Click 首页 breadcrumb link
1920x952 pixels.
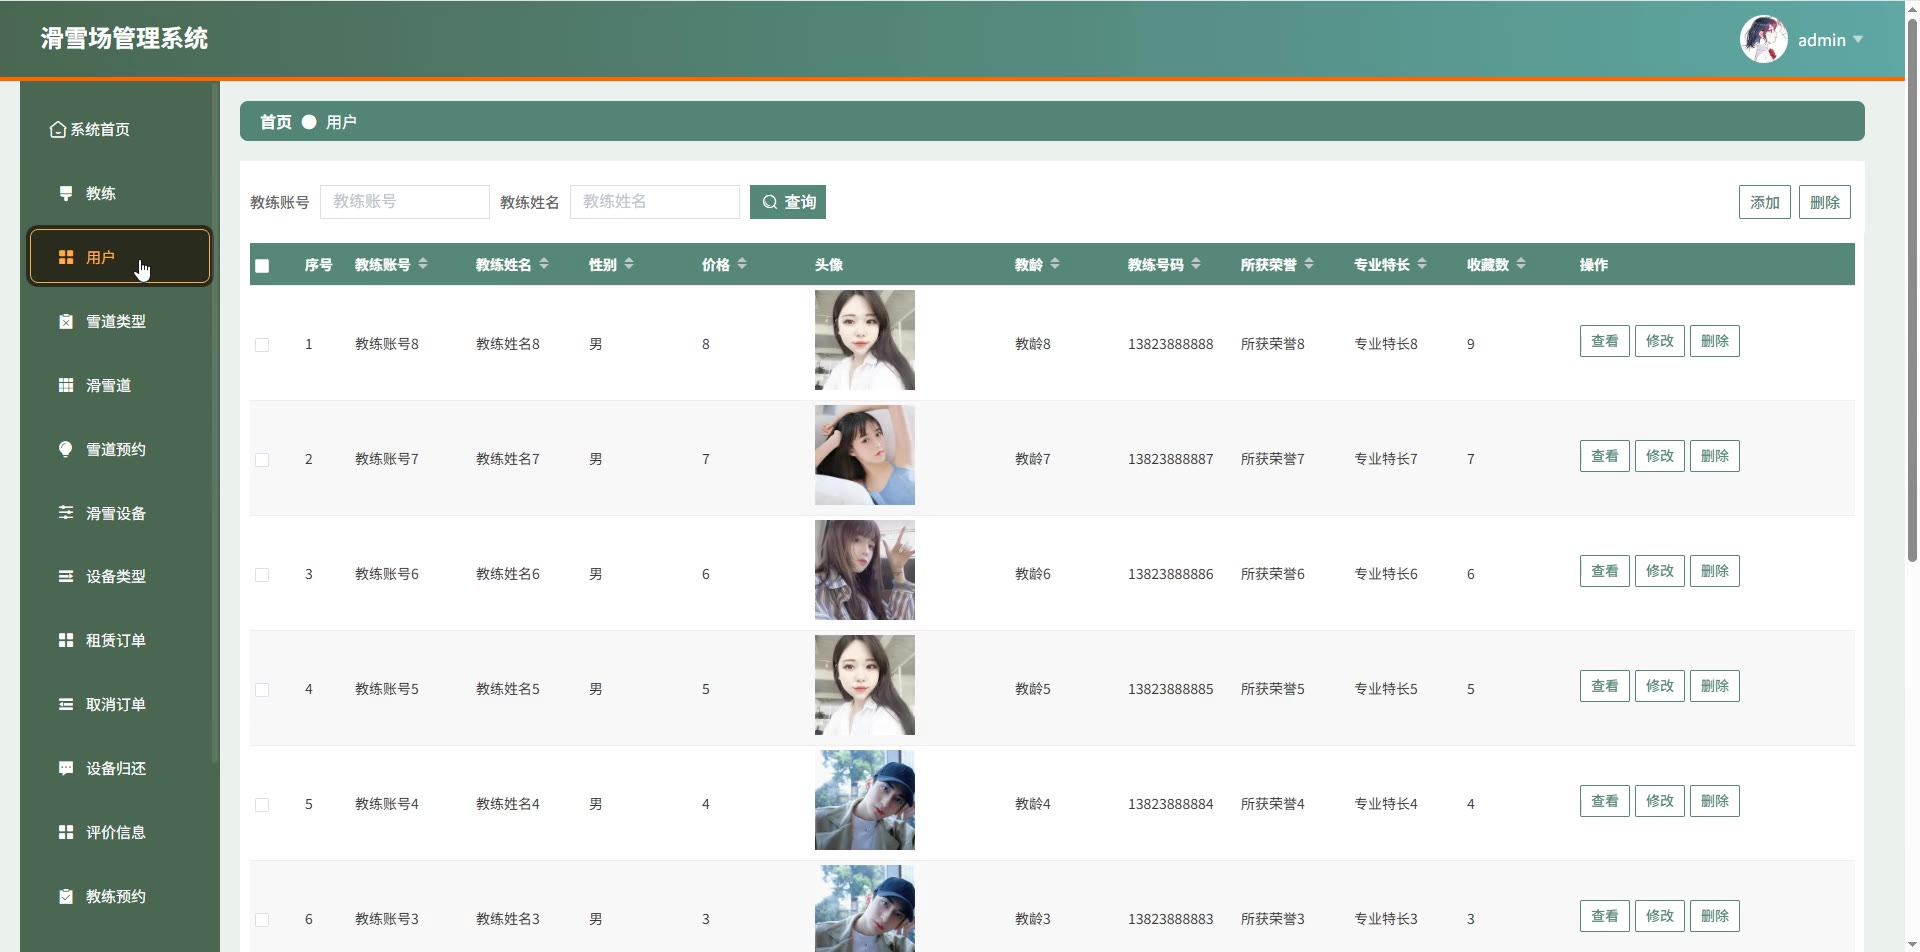[276, 122]
